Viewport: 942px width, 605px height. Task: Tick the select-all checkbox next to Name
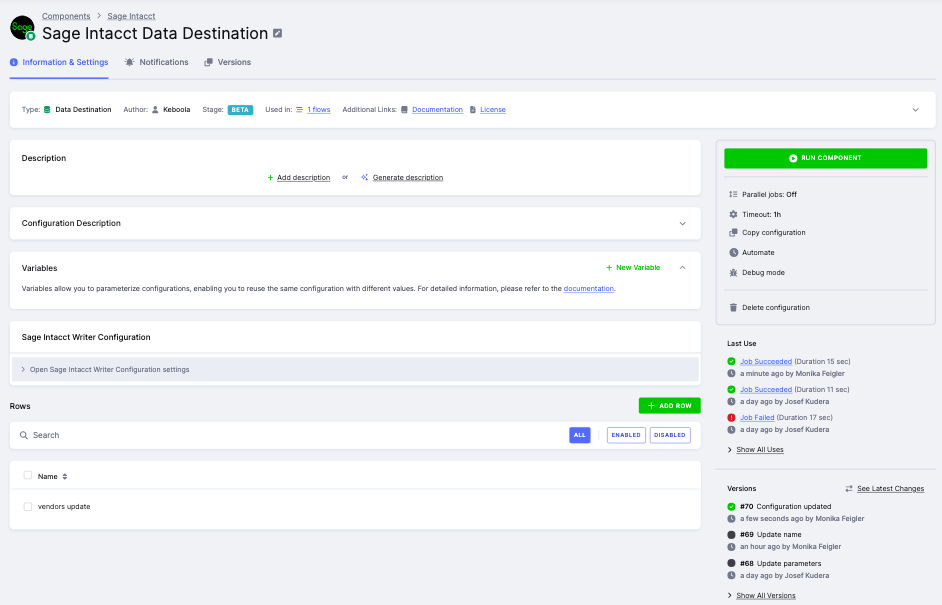pyautogui.click(x=28, y=475)
